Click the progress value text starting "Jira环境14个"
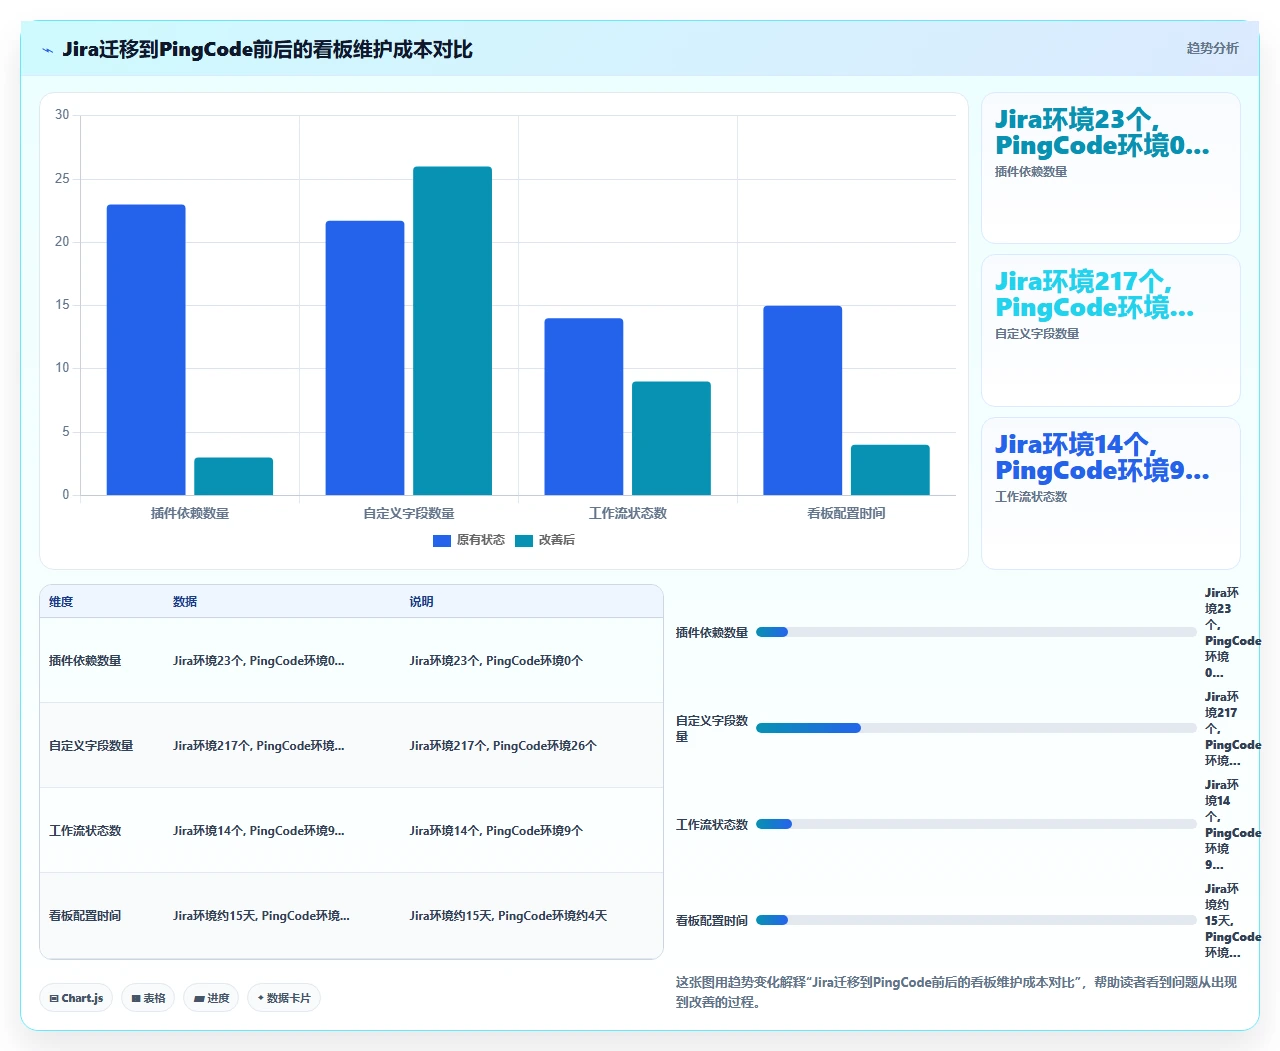The width and height of the screenshot is (1280, 1051). pyautogui.click(x=1232, y=824)
